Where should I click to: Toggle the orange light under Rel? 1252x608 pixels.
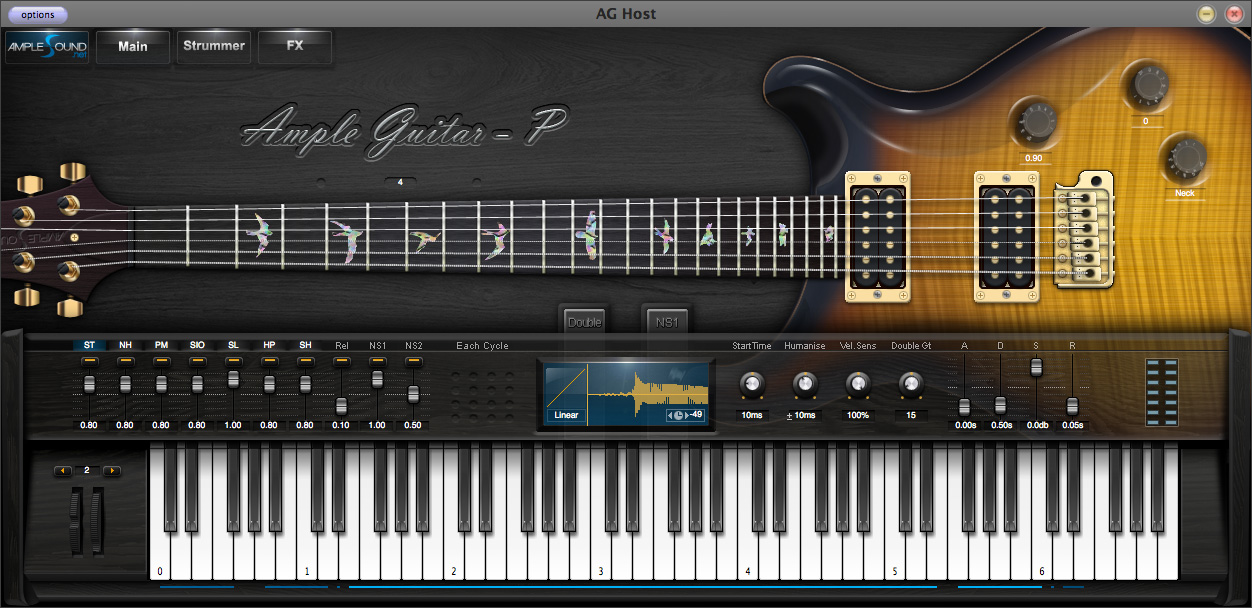[341, 360]
